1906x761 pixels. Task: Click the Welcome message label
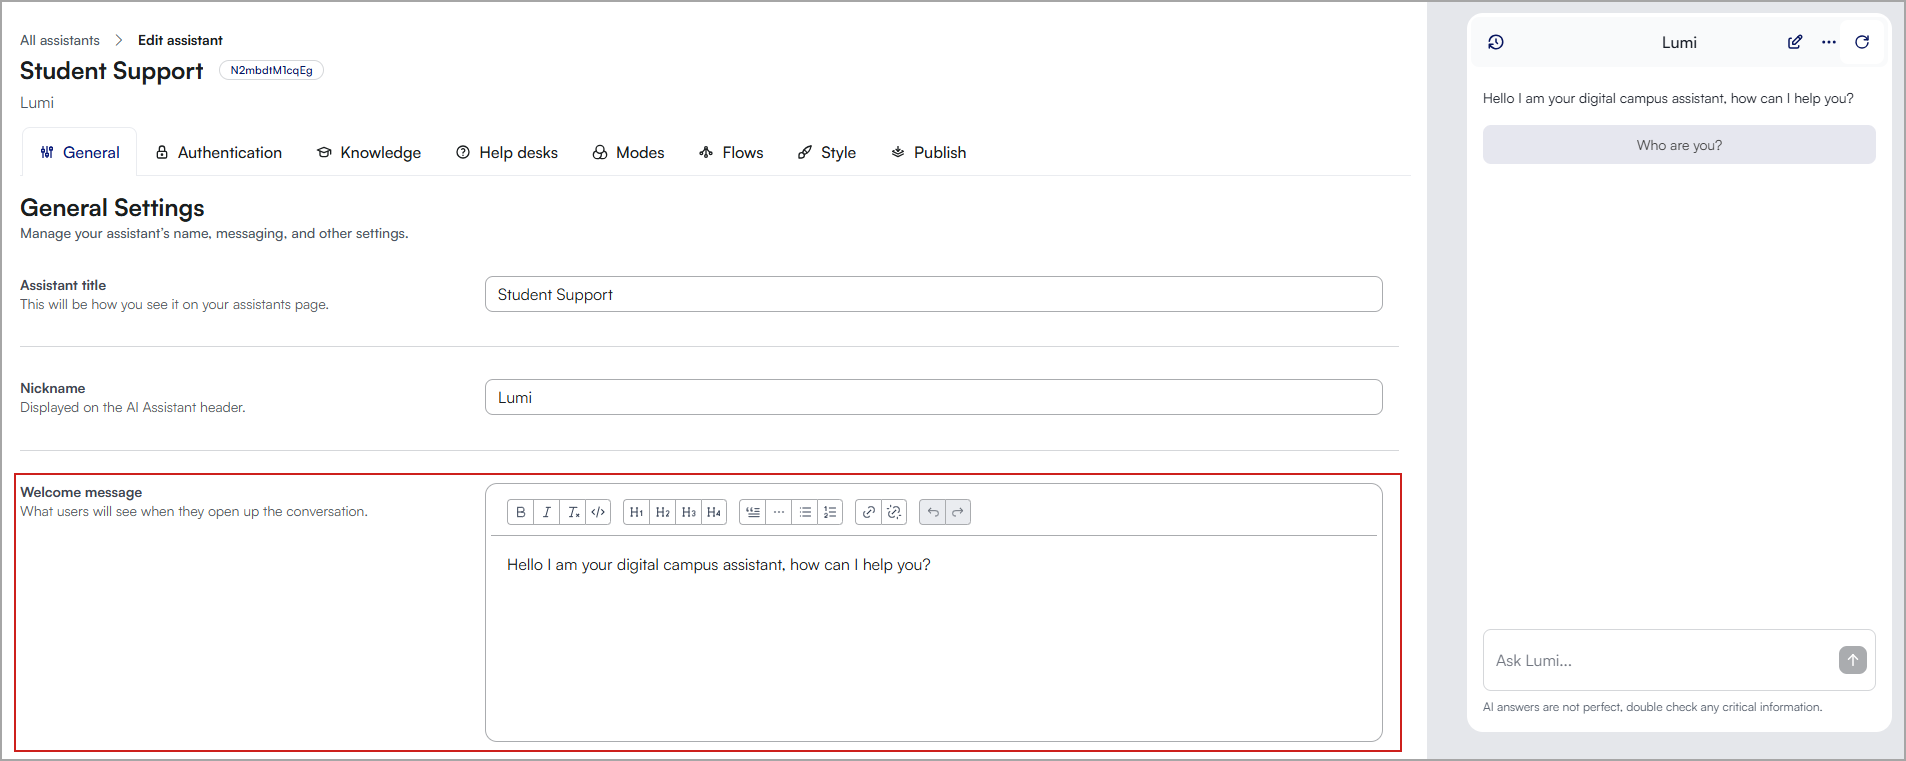tap(81, 492)
